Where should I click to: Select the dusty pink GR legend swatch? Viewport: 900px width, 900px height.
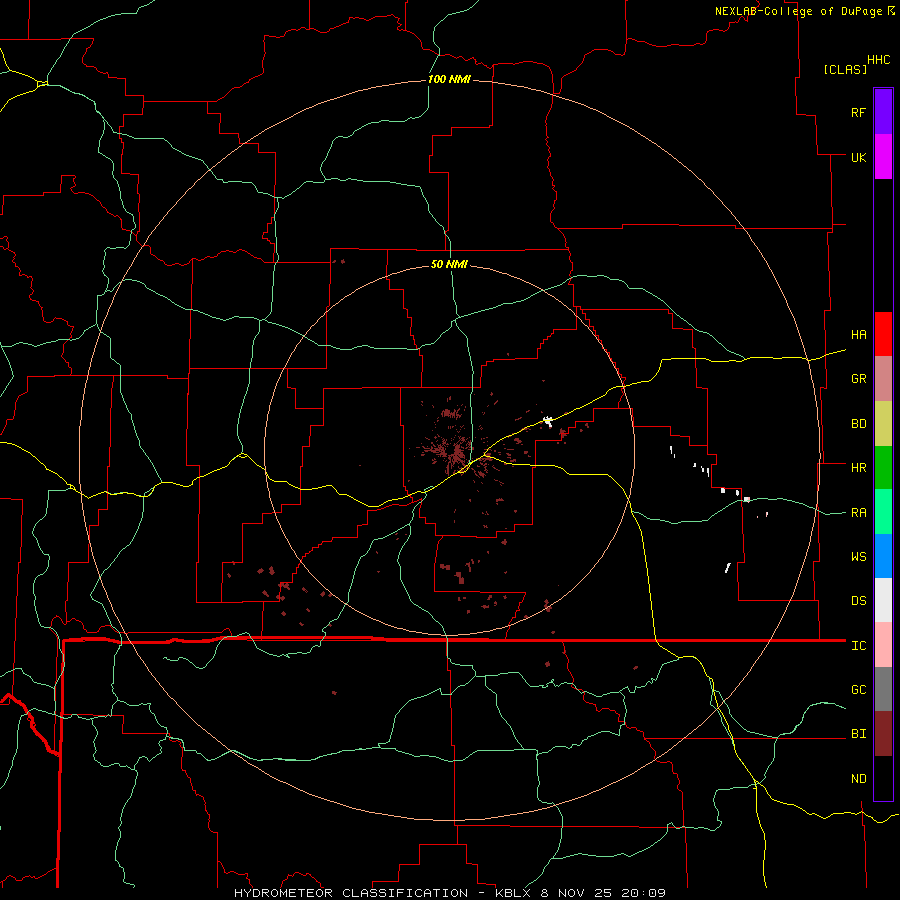click(883, 379)
